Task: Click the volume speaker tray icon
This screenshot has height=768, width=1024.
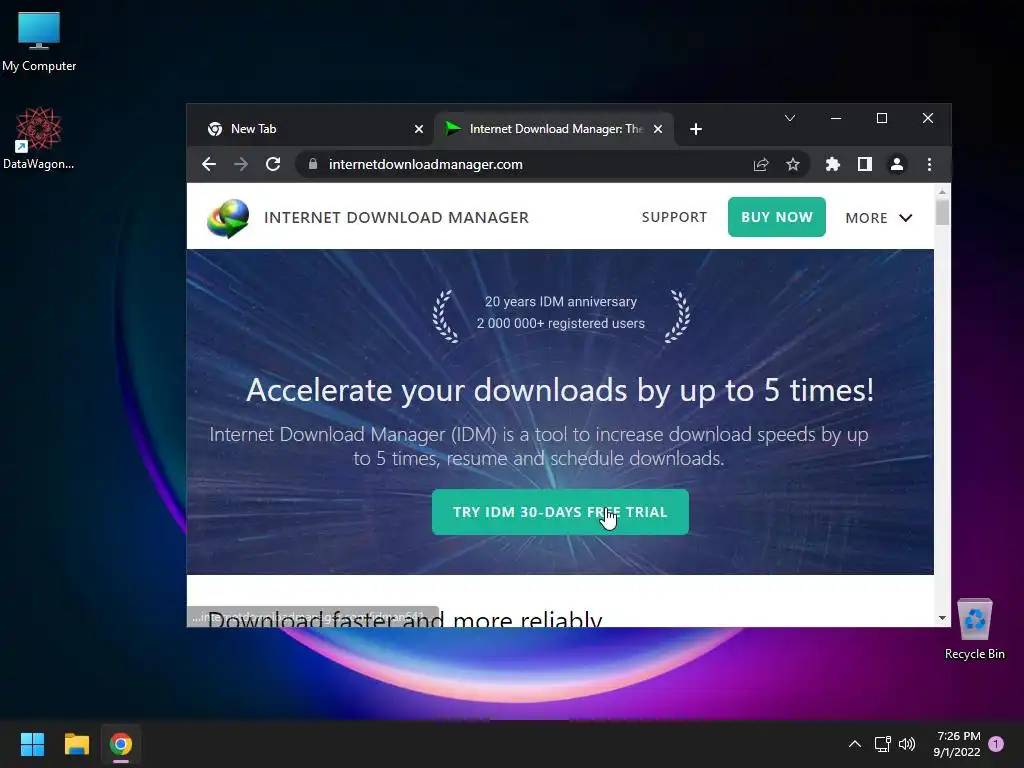Action: [x=907, y=744]
